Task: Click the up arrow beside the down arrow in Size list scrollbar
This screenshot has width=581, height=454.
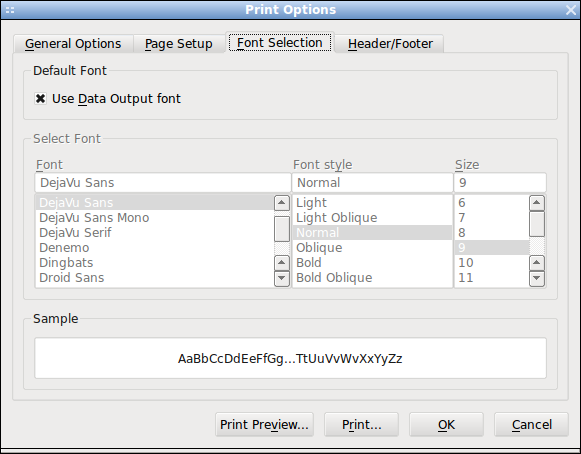Action: point(537,263)
